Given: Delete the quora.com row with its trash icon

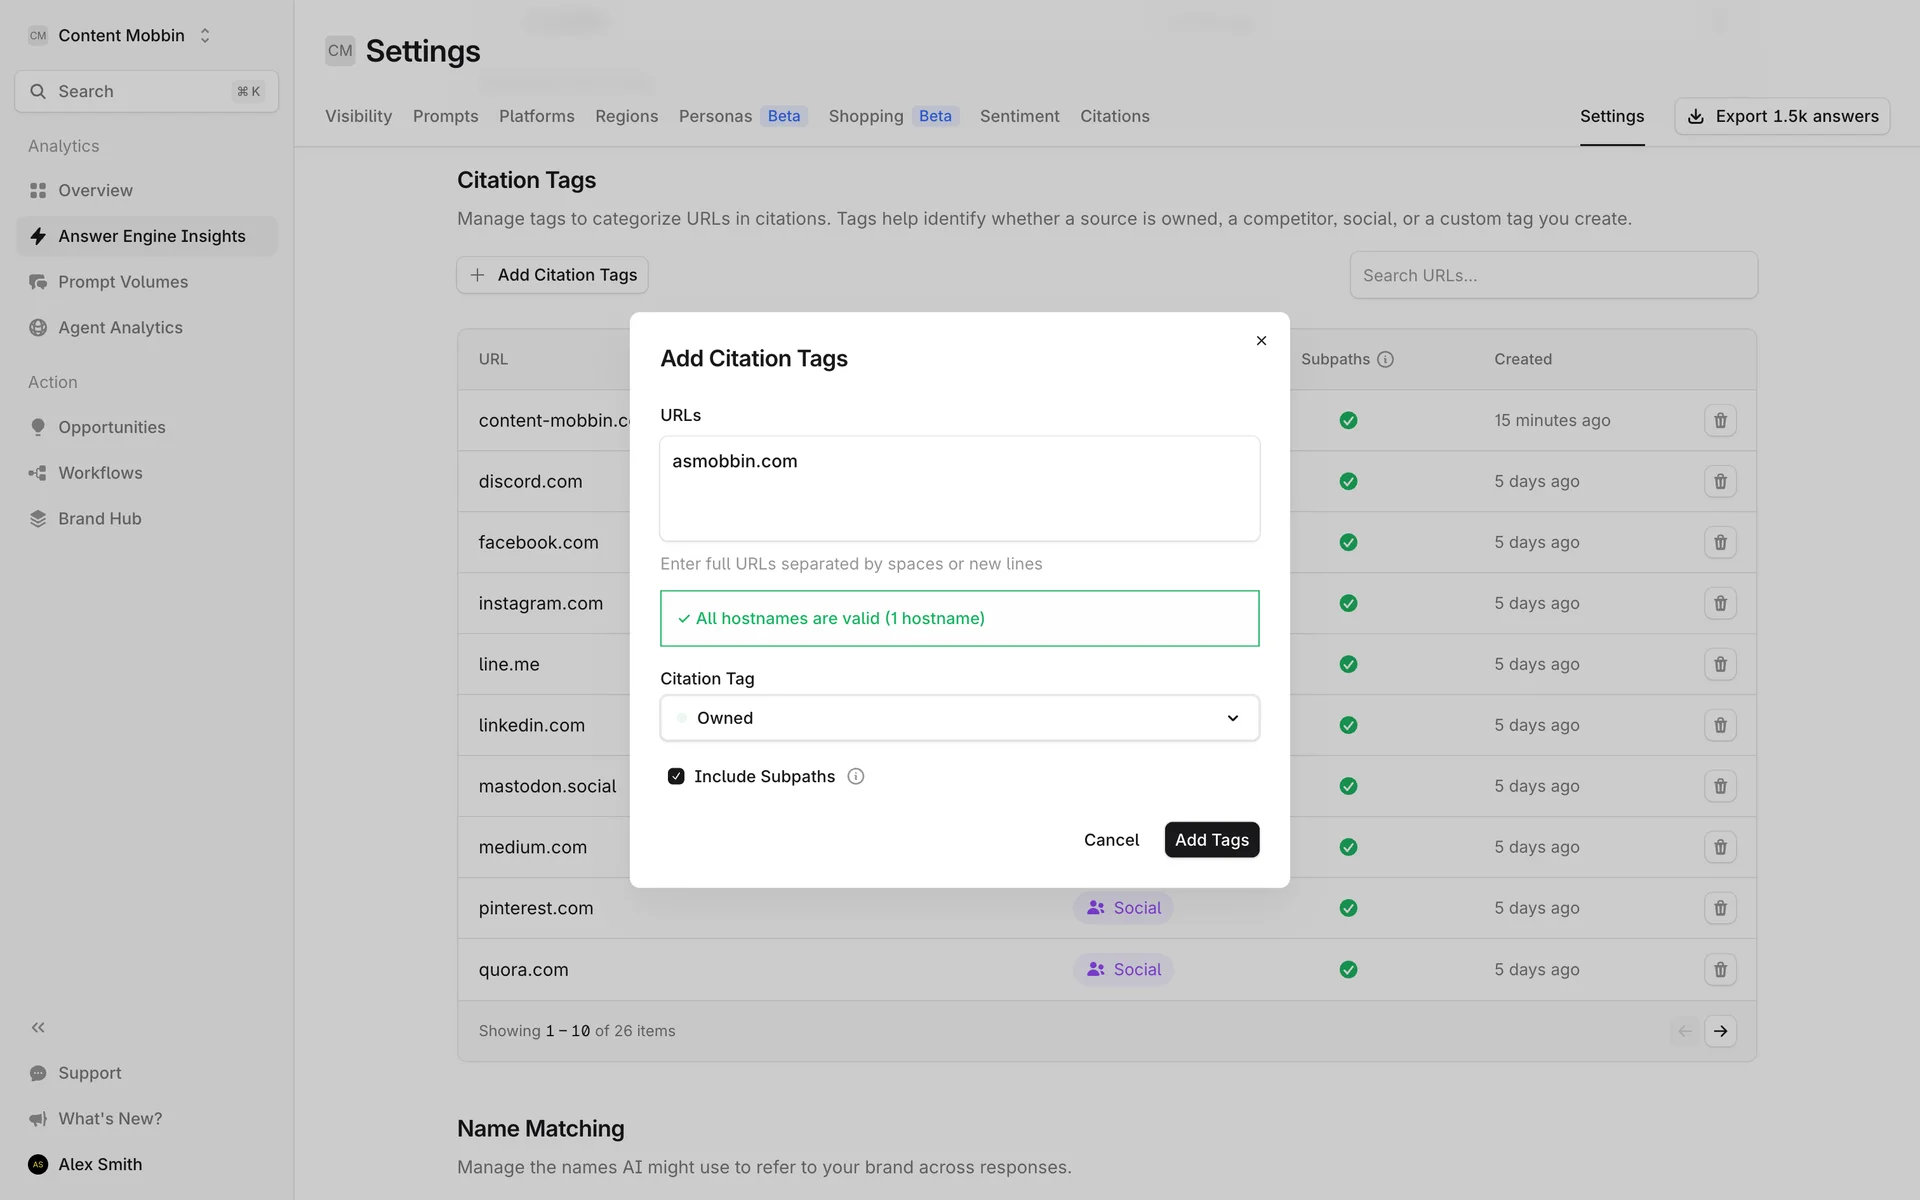Looking at the screenshot, I should tap(1720, 969).
